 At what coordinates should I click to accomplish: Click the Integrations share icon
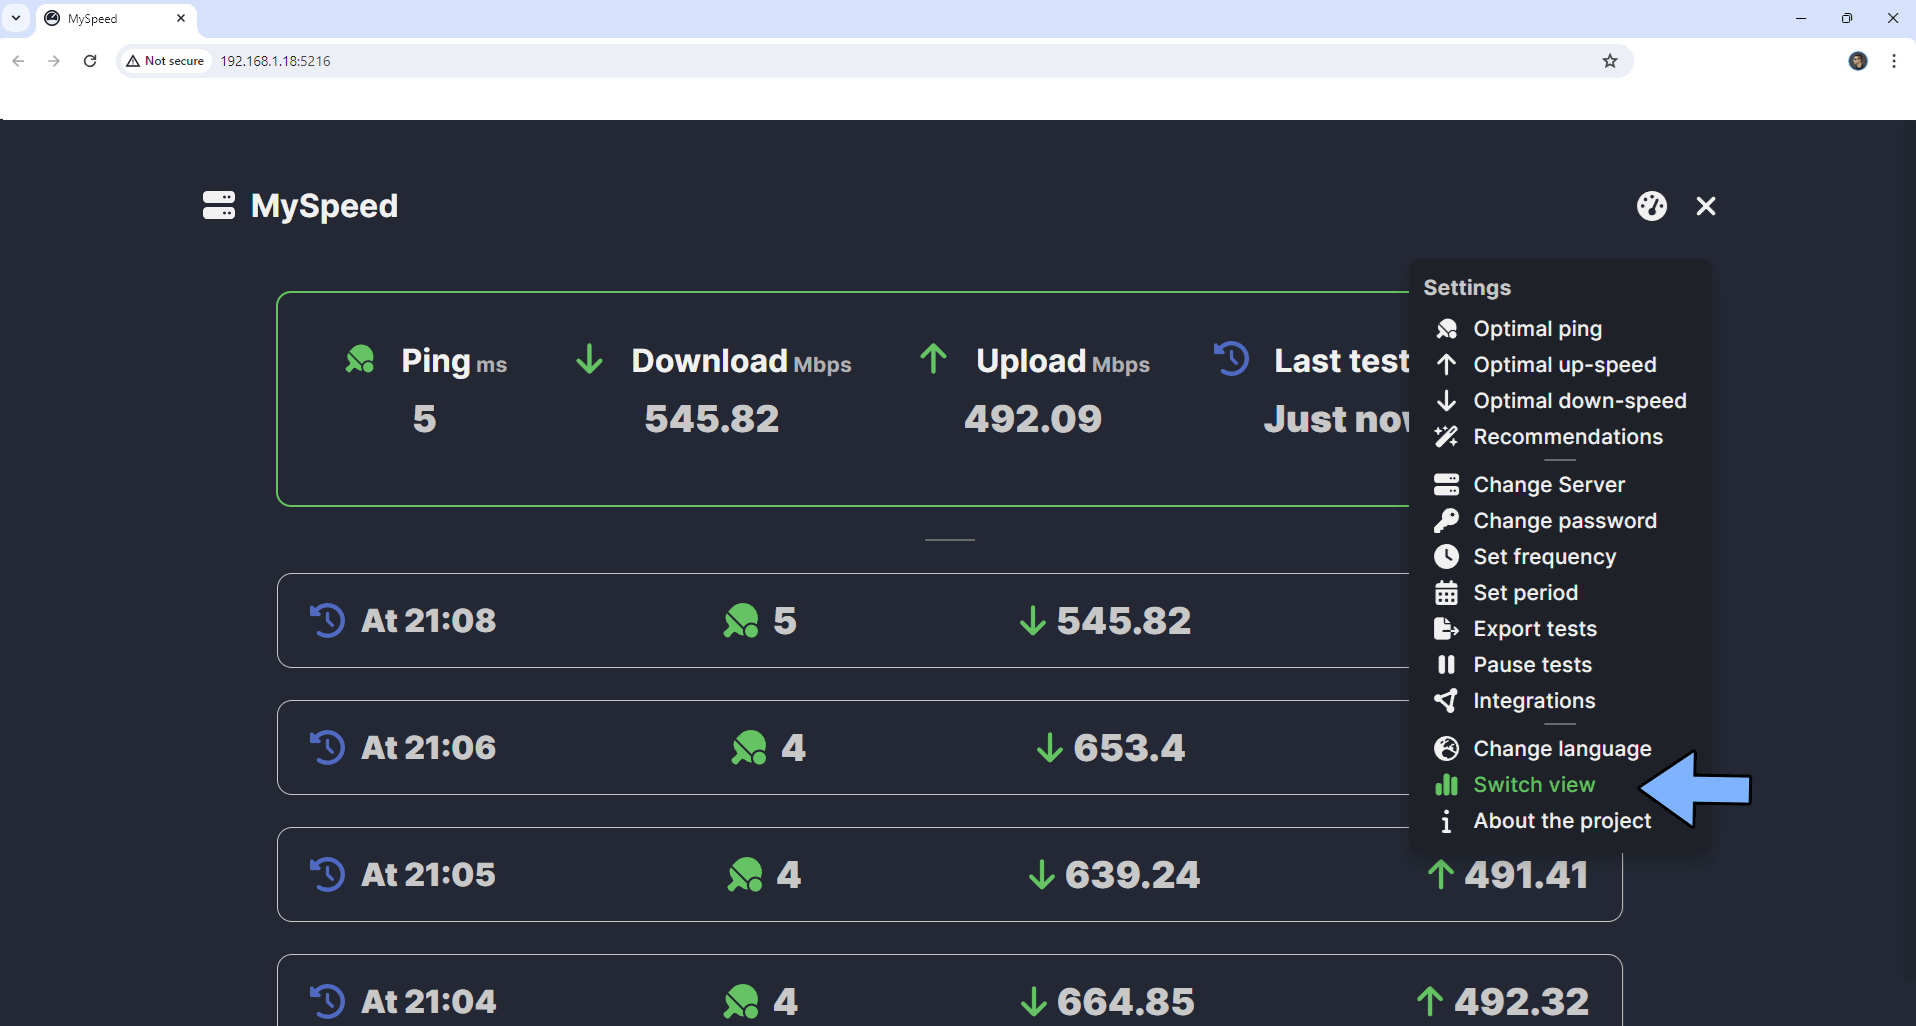[x=1446, y=701]
